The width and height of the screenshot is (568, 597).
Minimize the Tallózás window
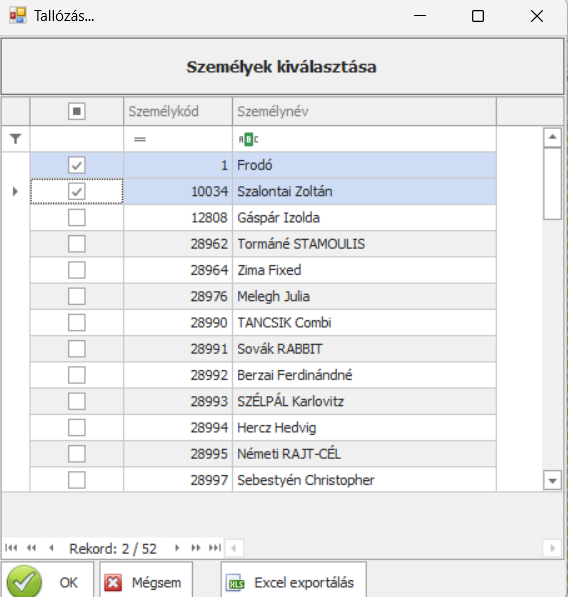pos(420,16)
